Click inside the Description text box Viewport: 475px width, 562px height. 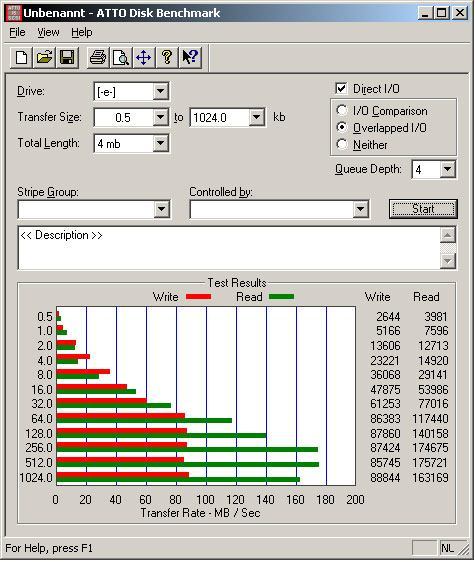(229, 248)
